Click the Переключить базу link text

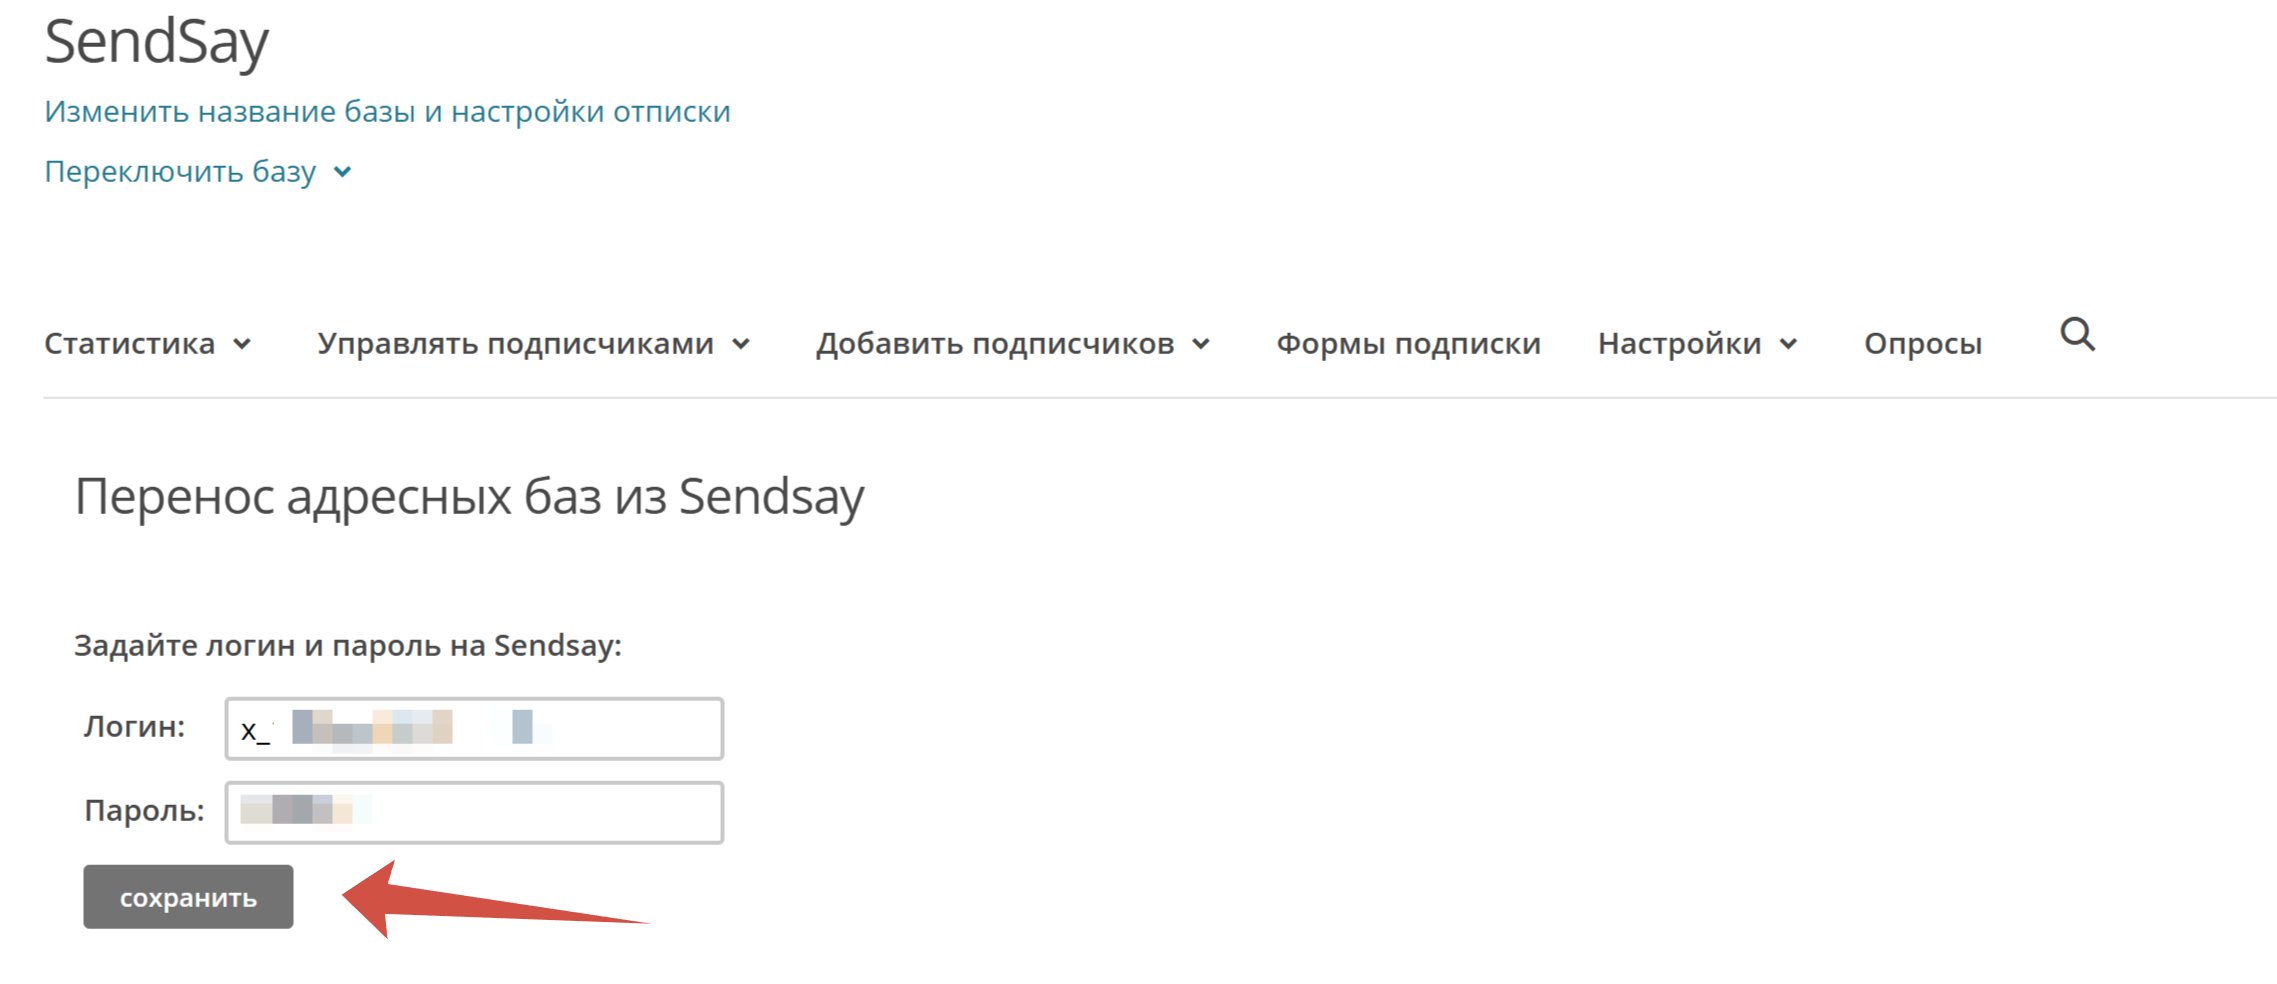180,172
